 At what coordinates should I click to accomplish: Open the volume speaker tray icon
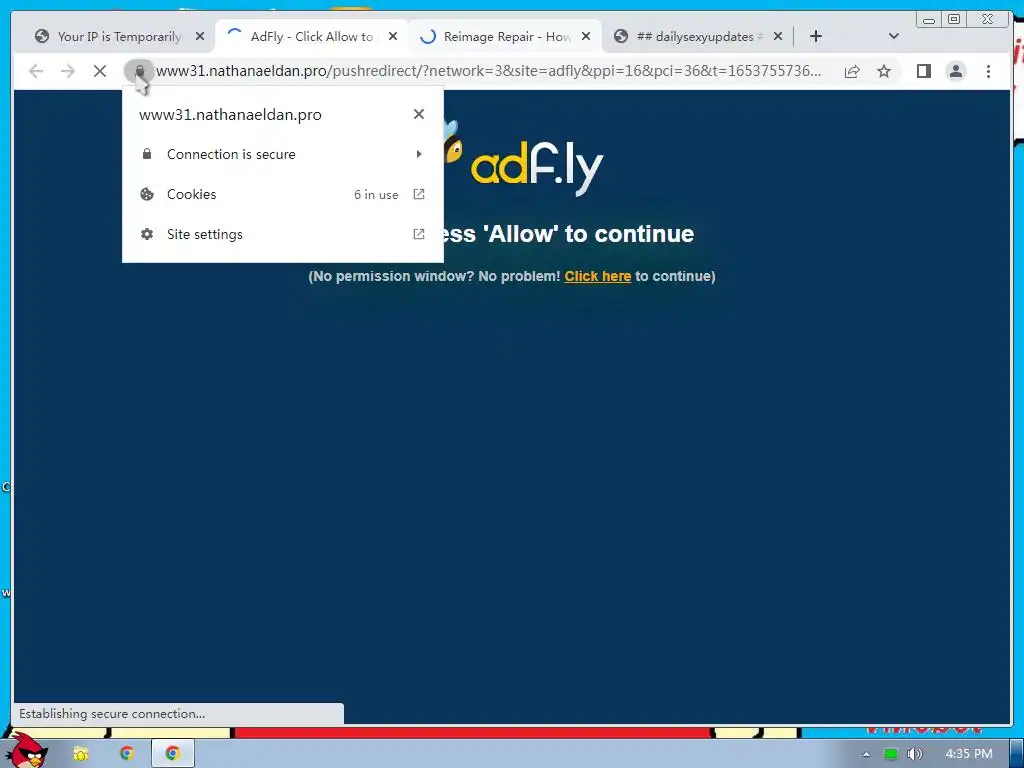tap(914, 754)
